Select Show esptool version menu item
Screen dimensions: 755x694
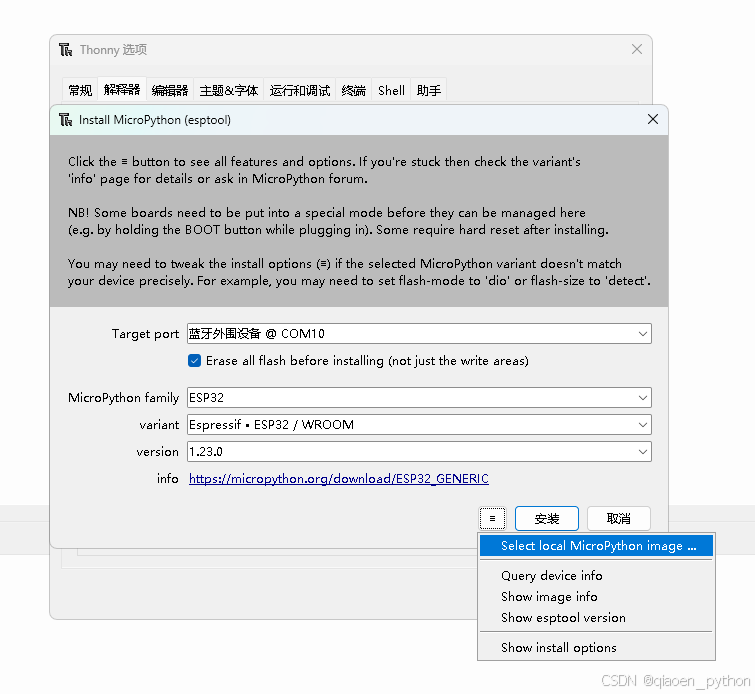[x=596, y=617]
